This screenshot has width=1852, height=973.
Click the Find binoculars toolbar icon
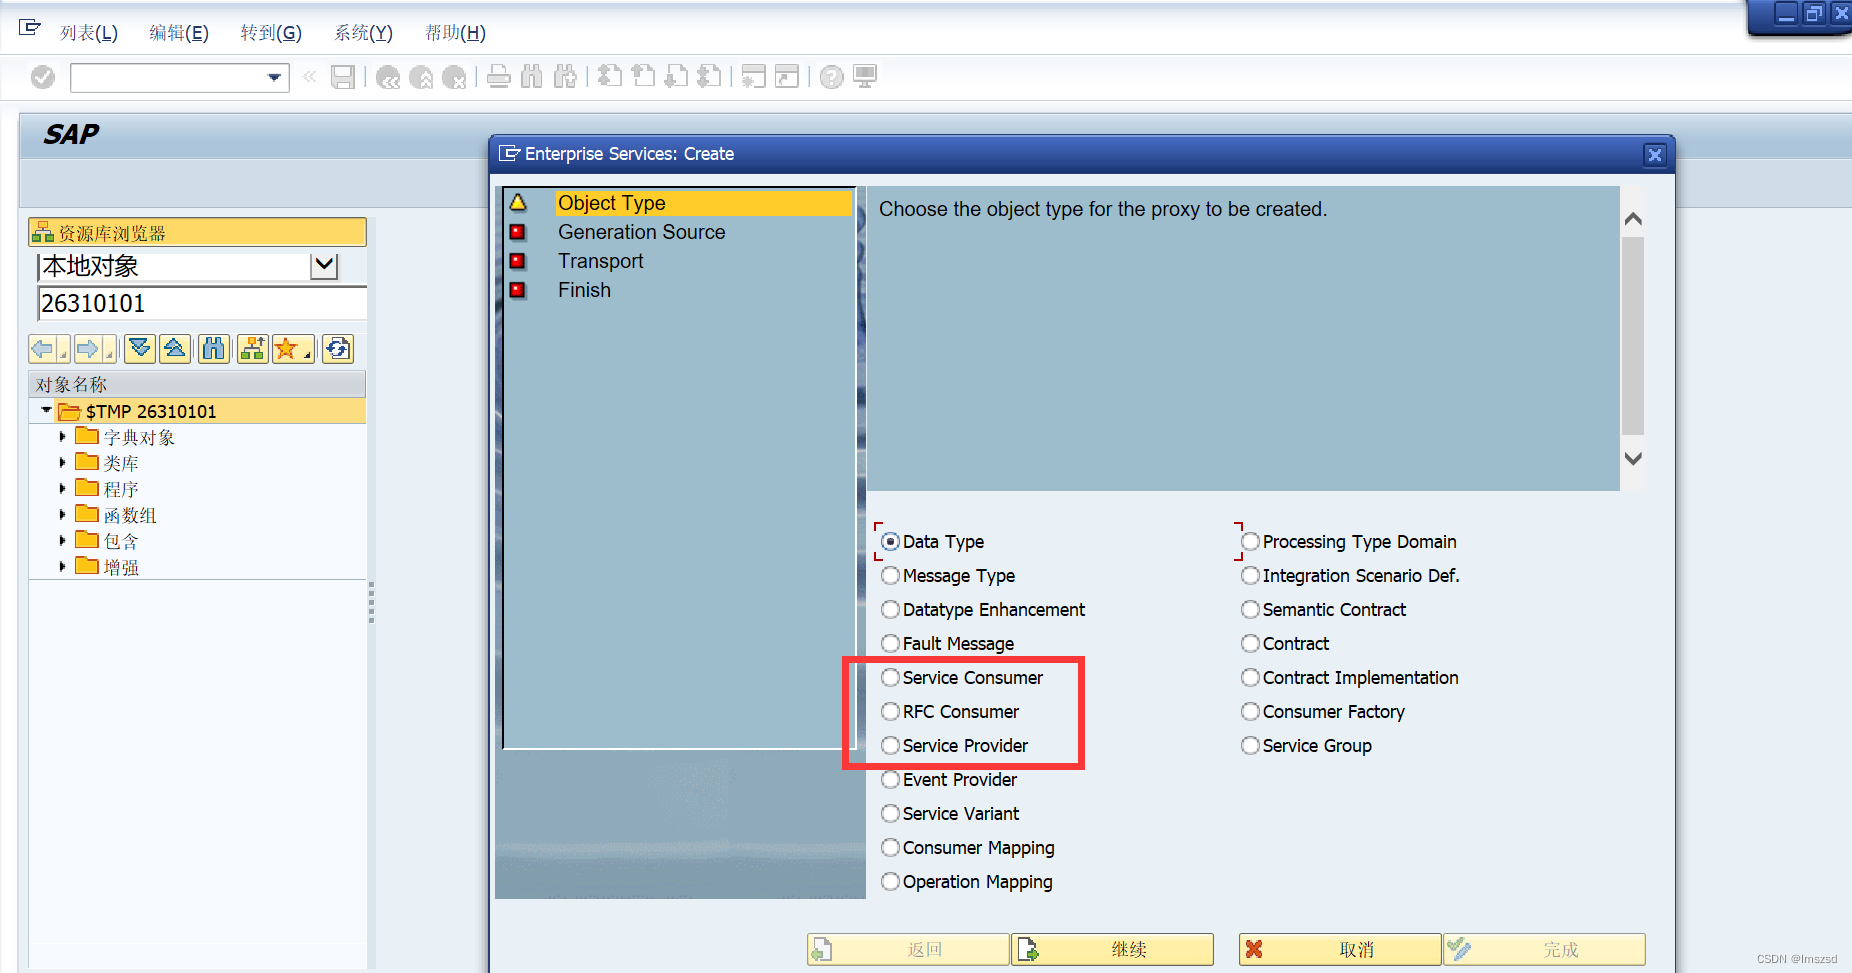coord(532,77)
